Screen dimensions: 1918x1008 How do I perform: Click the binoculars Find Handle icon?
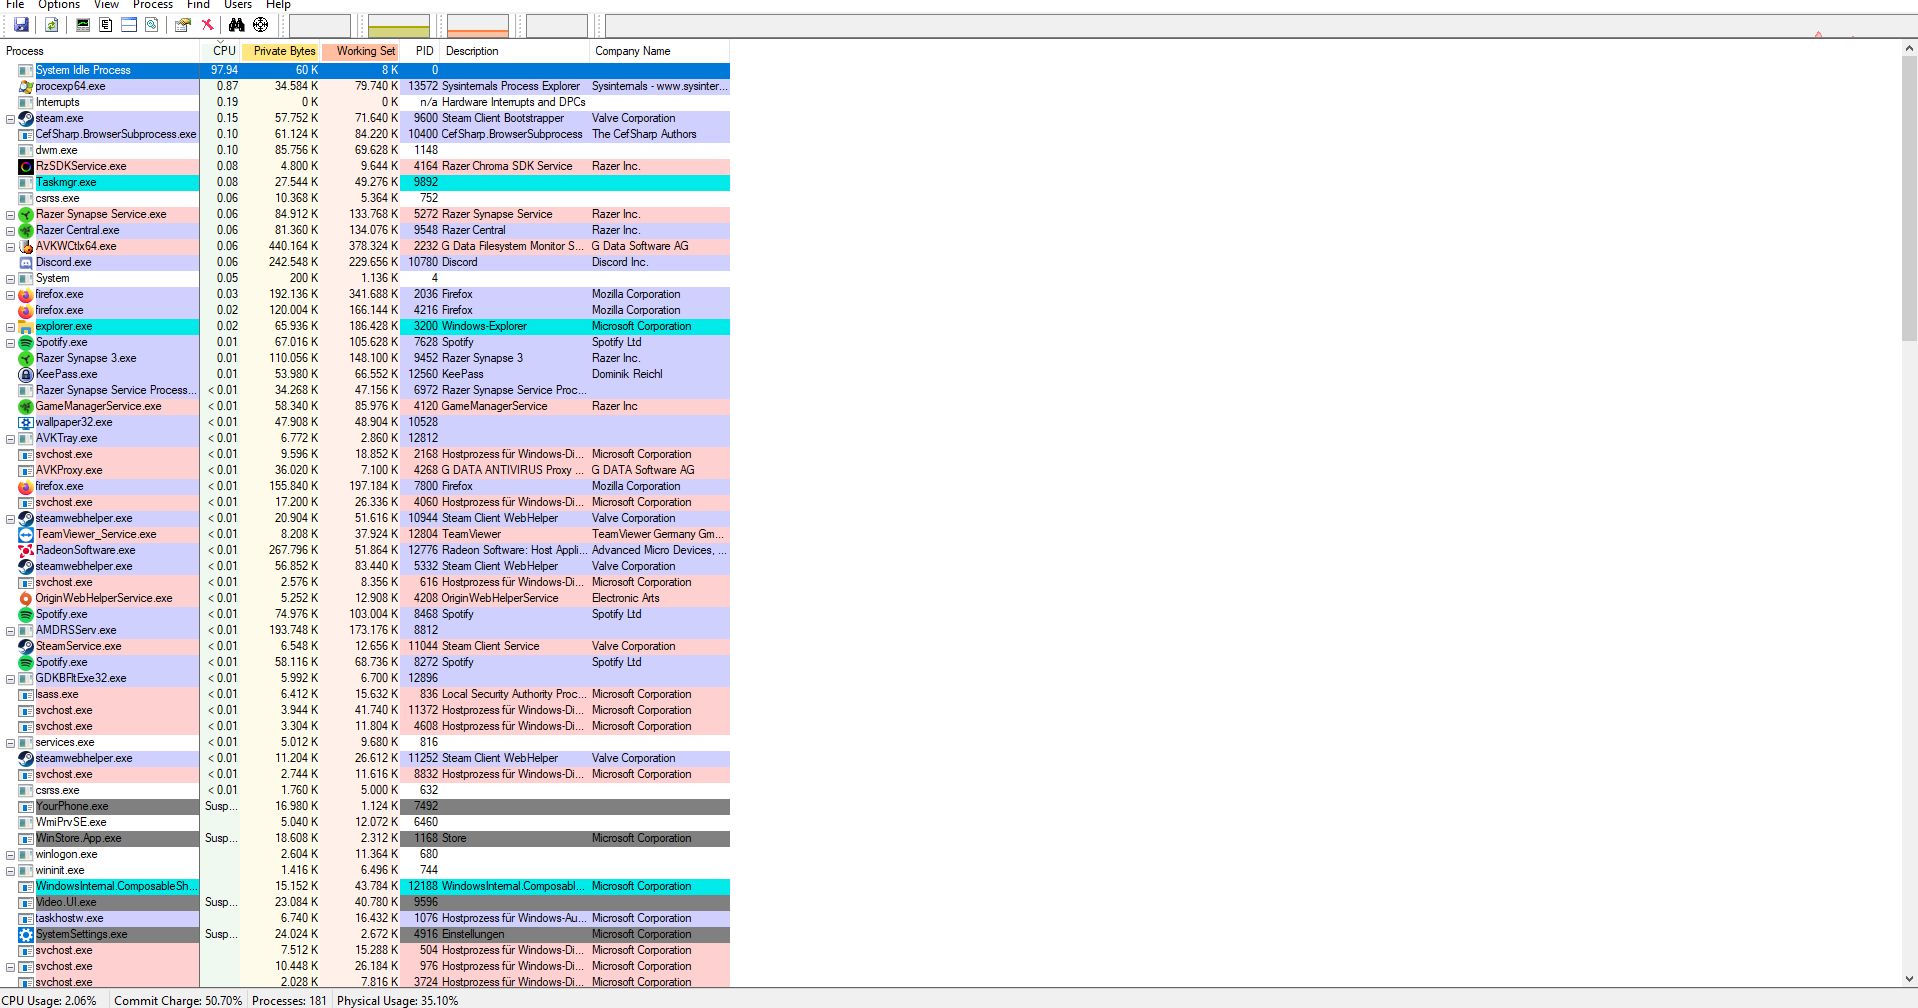237,25
